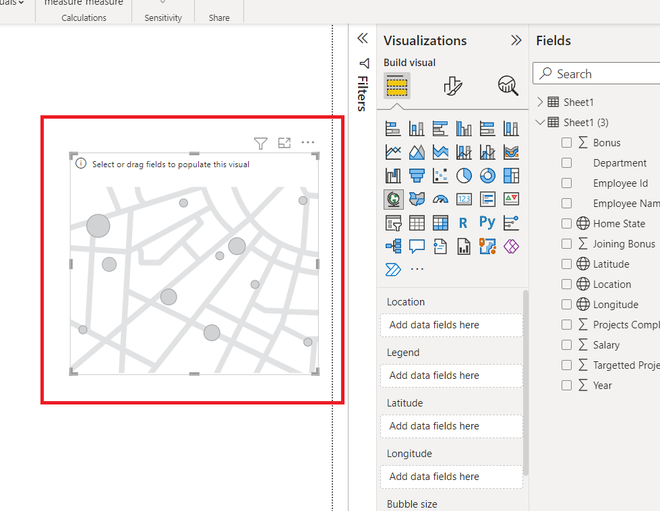Choose the Power Apps visual
Viewport: 660px width, 511px height.
[x=511, y=246]
